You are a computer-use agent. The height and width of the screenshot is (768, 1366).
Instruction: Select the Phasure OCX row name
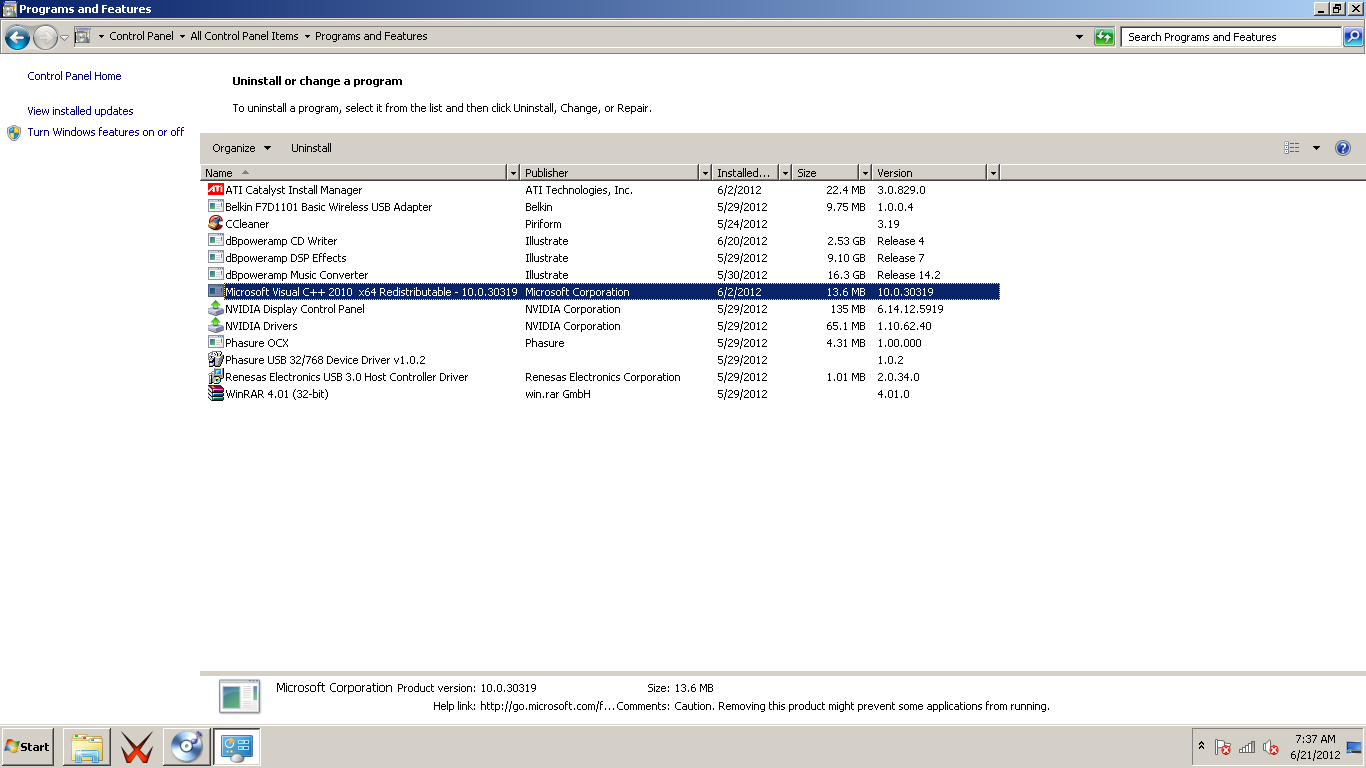(257, 343)
